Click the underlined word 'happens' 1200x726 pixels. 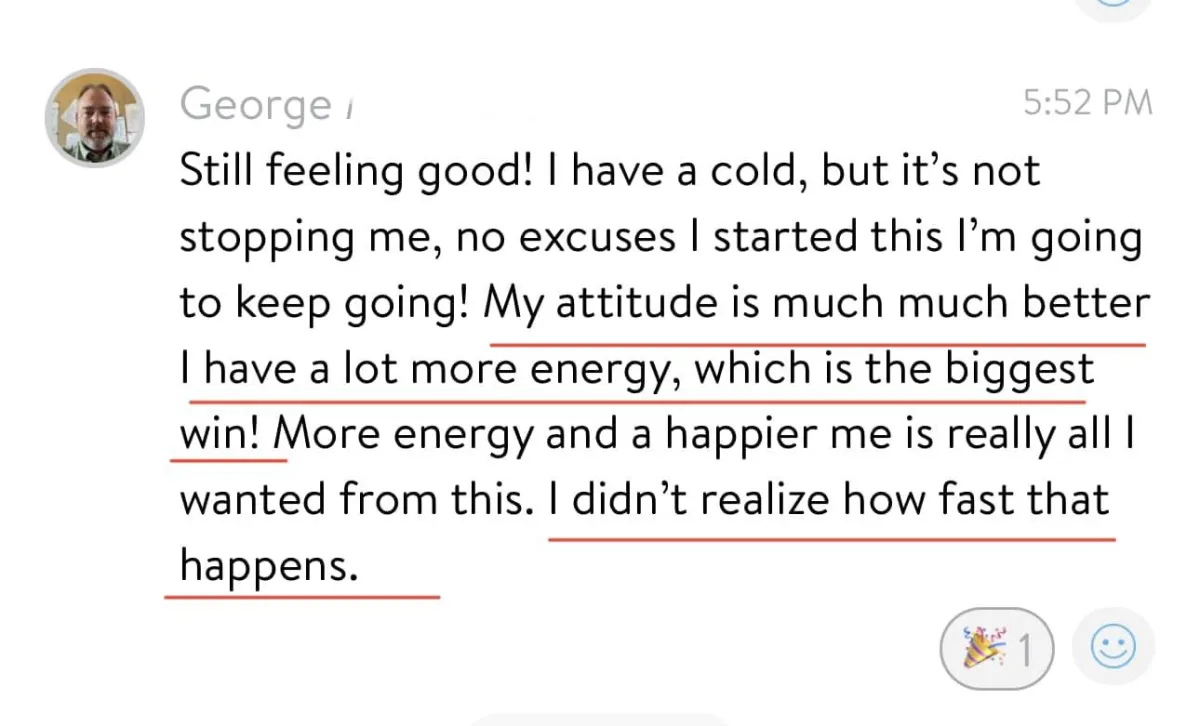pyautogui.click(x=266, y=565)
